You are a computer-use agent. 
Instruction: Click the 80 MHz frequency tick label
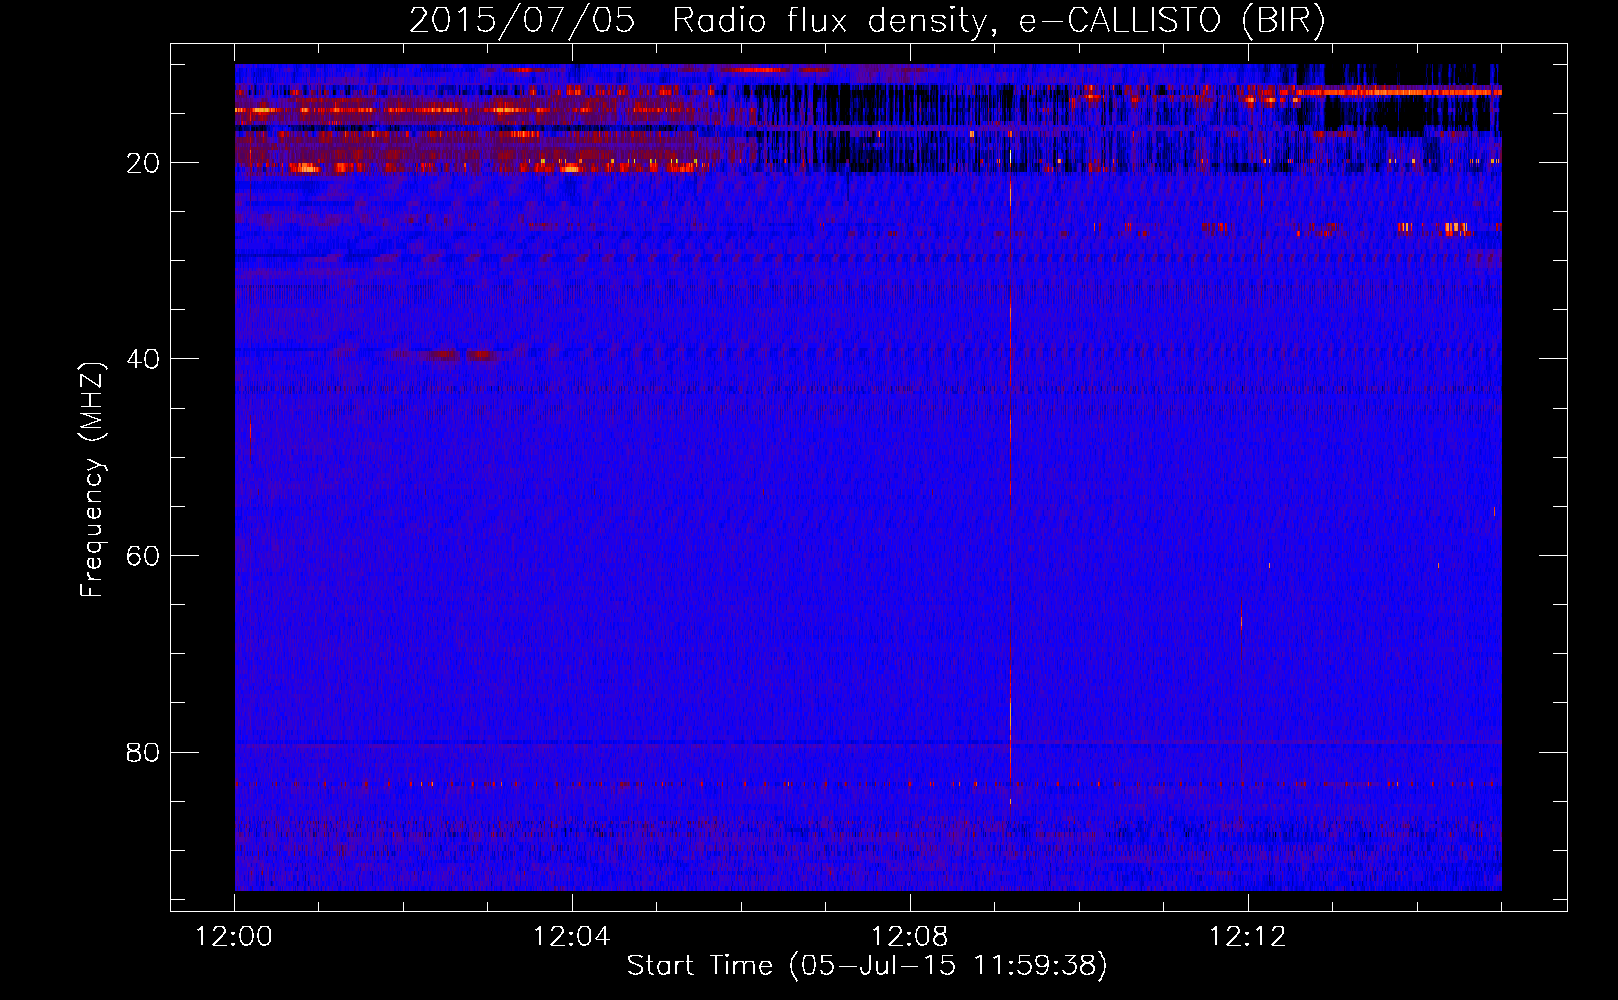coord(144,752)
